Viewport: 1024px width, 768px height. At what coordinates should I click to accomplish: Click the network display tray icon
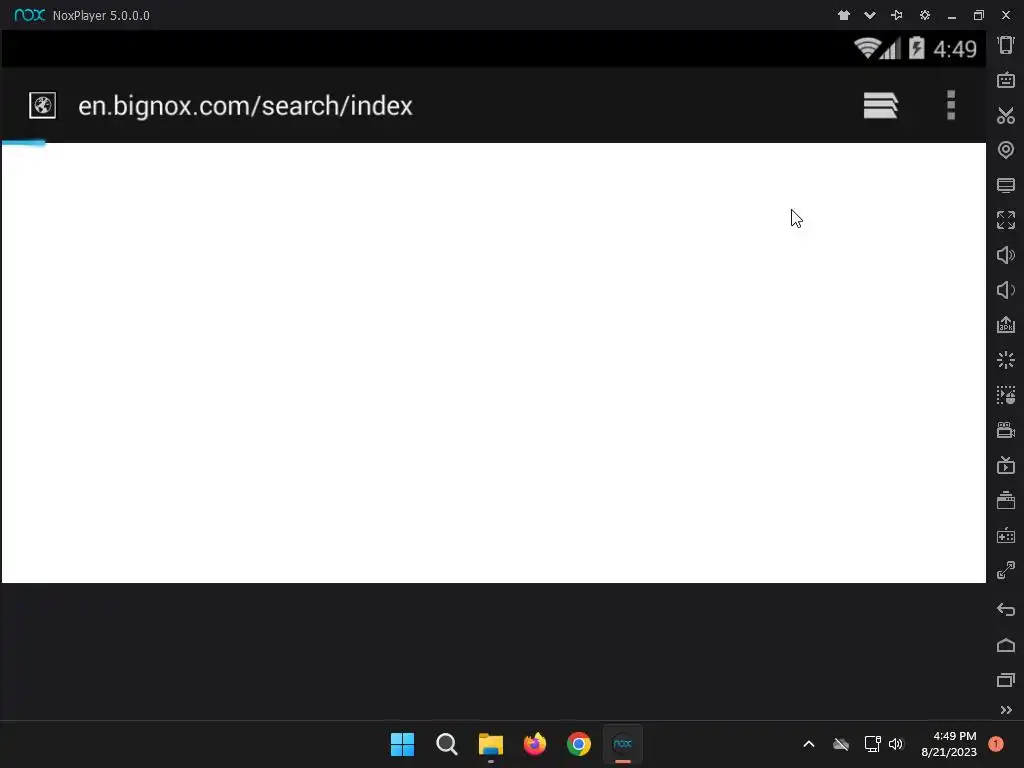(x=872, y=744)
